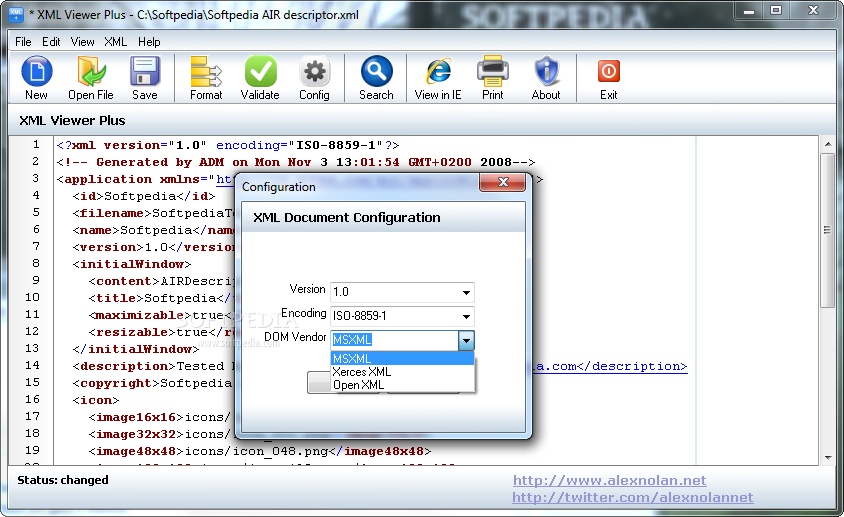This screenshot has width=844, height=517.
Task: Click the xml declaration on line 1
Action: 228,145
